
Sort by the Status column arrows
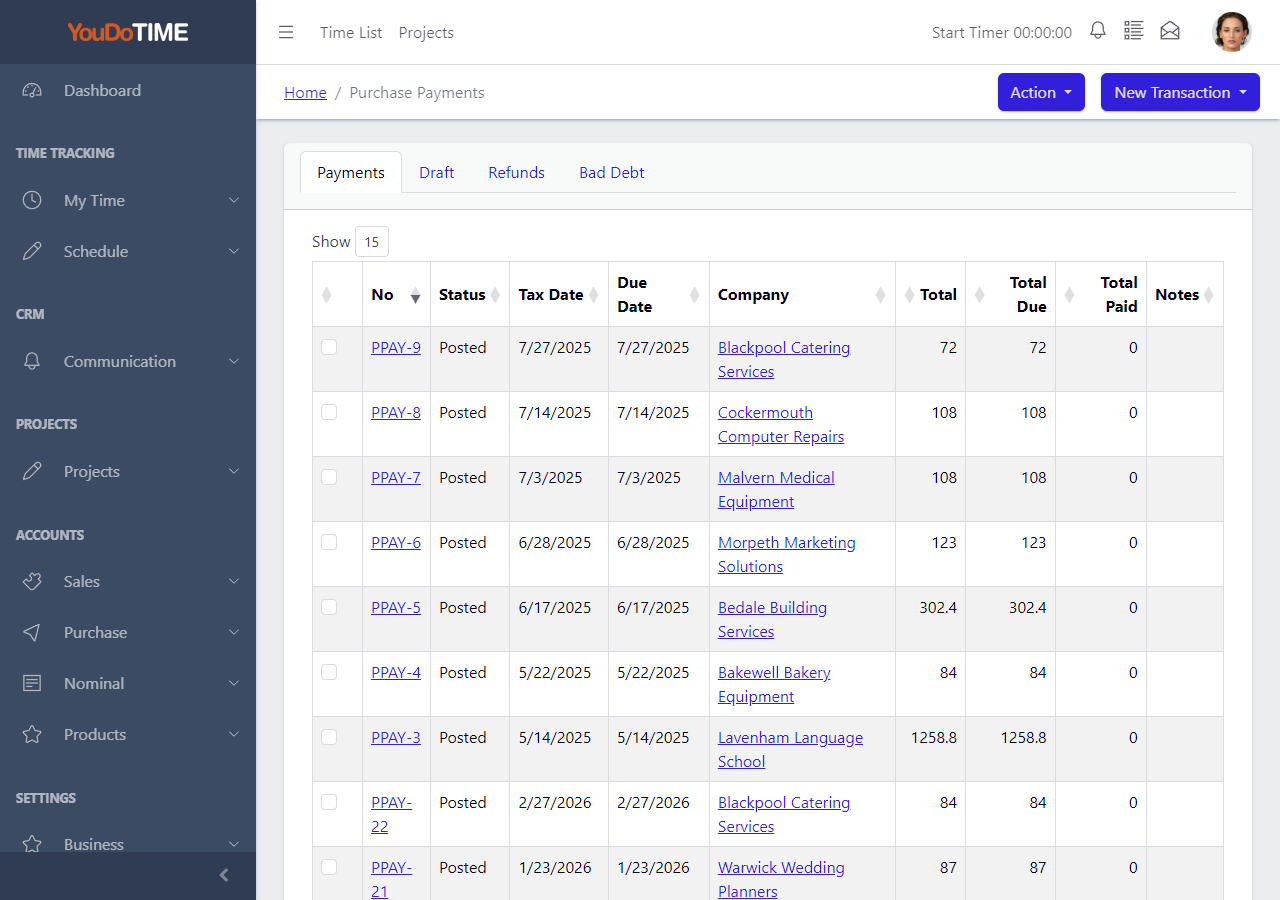coord(495,295)
